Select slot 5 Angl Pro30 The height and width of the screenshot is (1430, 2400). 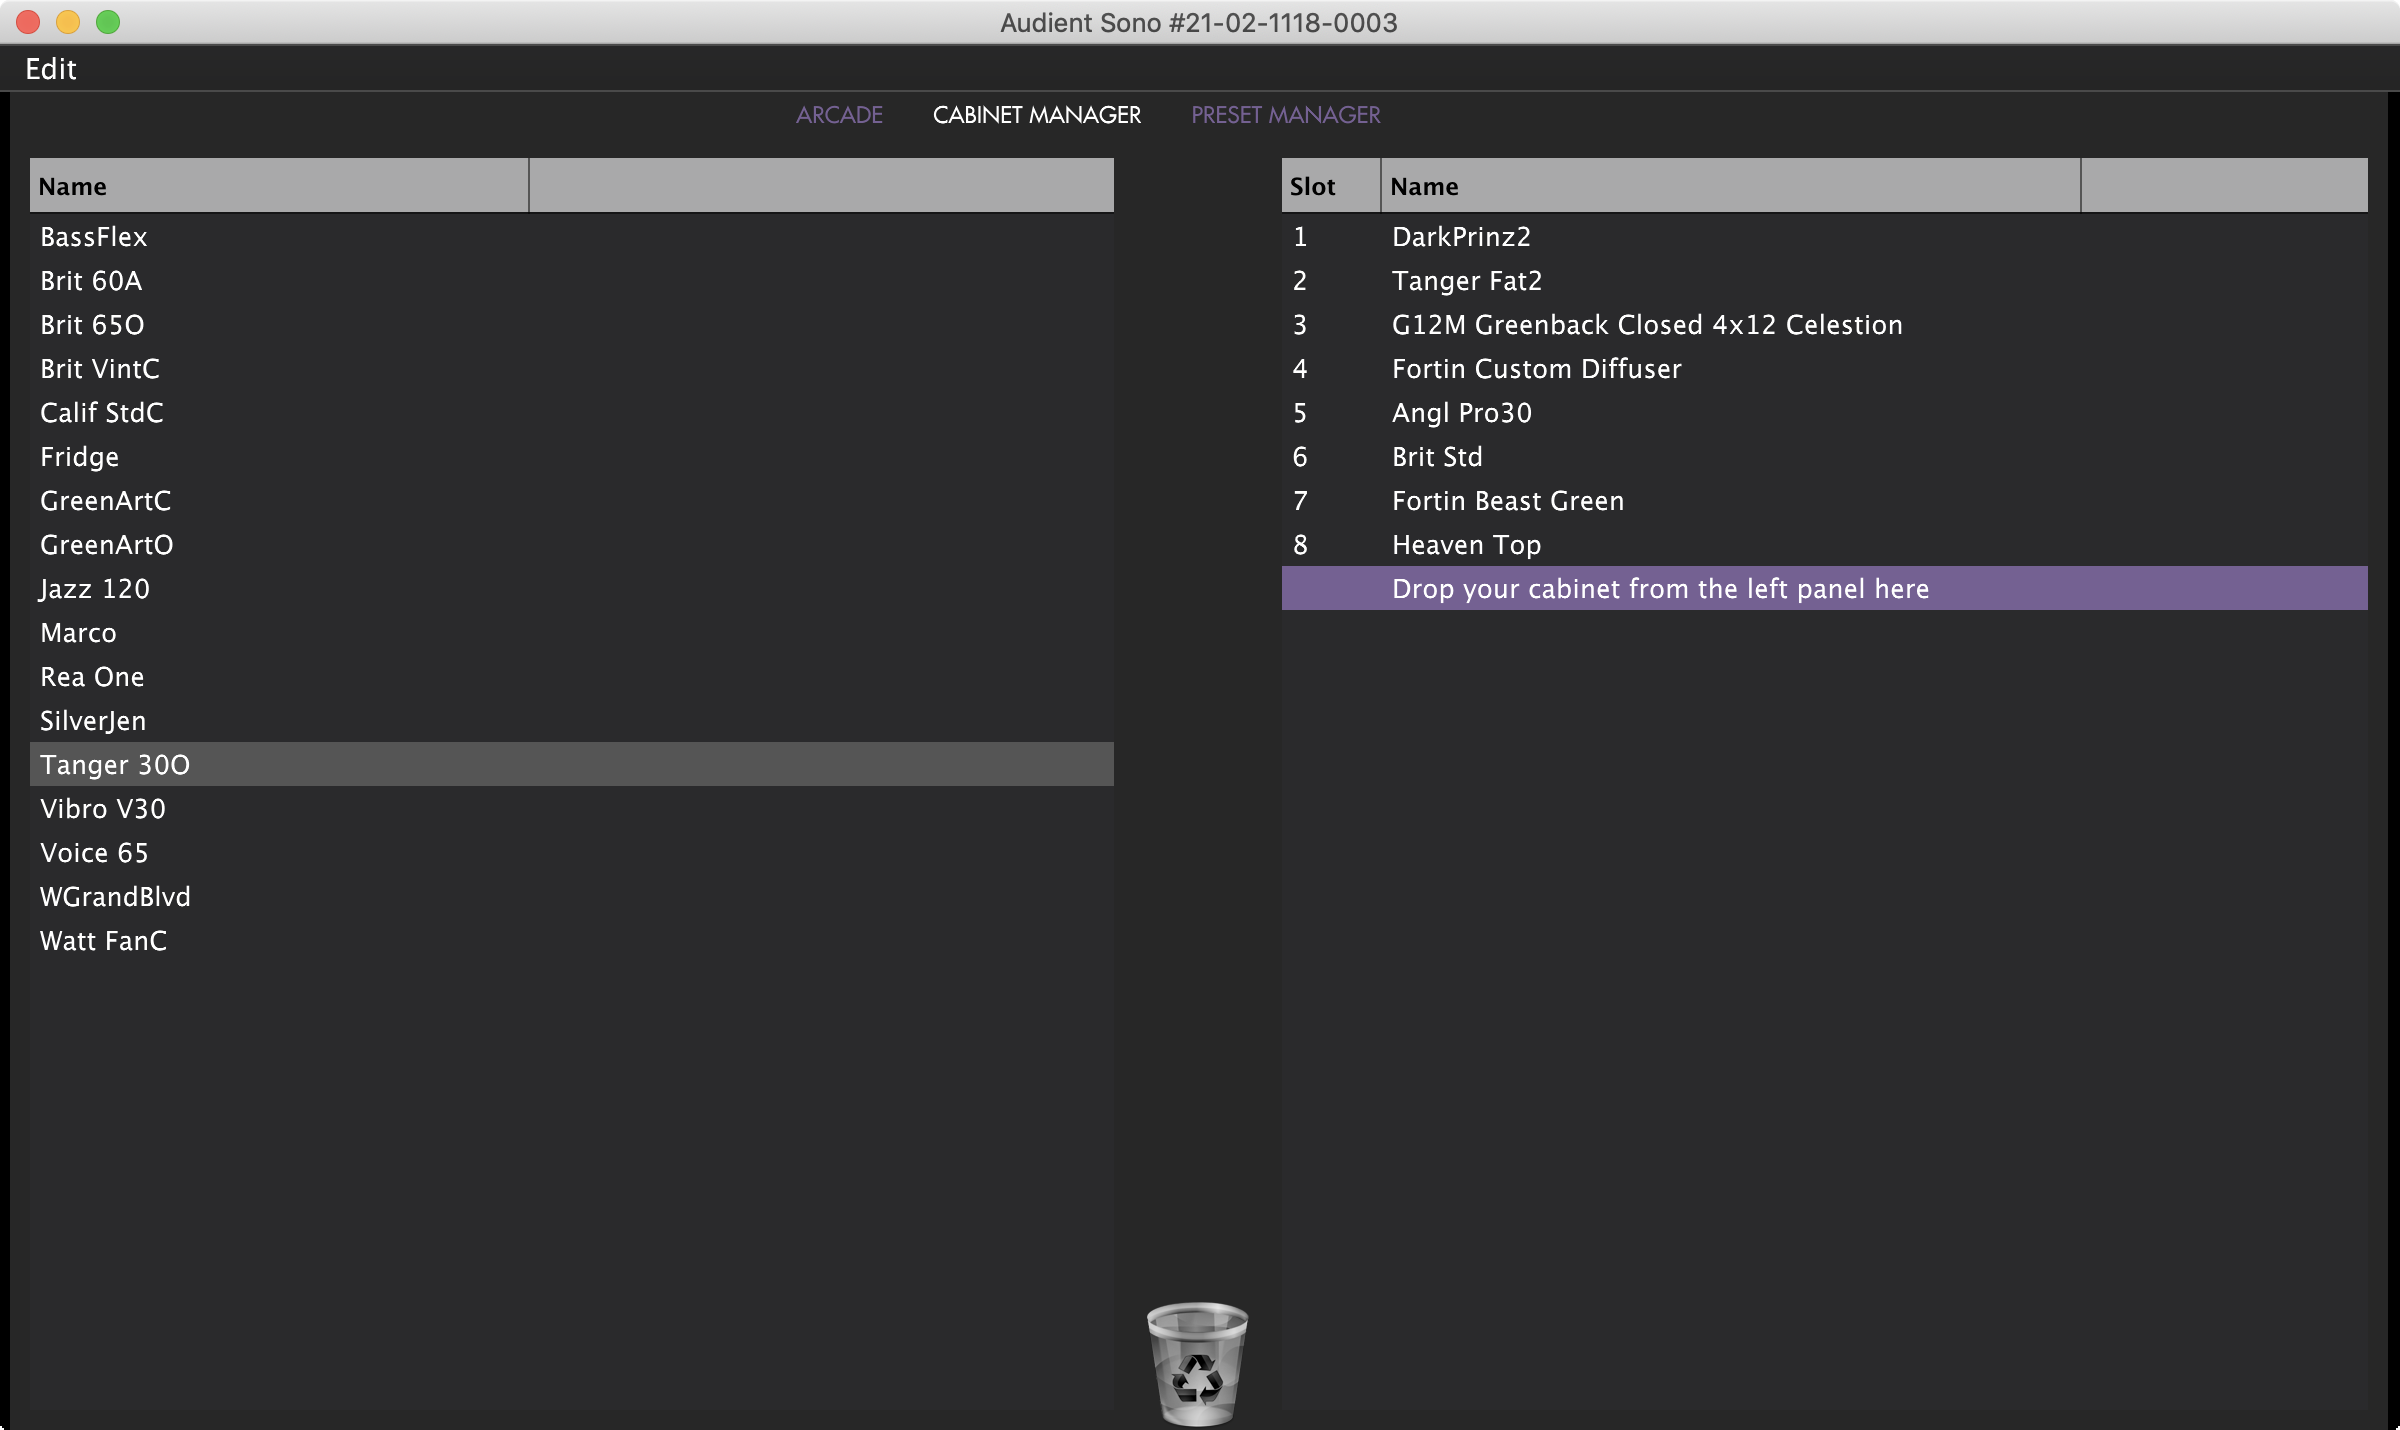(1825, 413)
